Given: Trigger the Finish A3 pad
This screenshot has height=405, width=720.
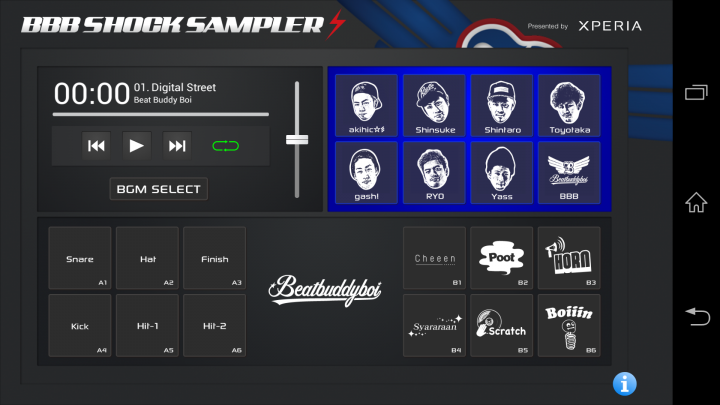Looking at the screenshot, I should point(214,258).
